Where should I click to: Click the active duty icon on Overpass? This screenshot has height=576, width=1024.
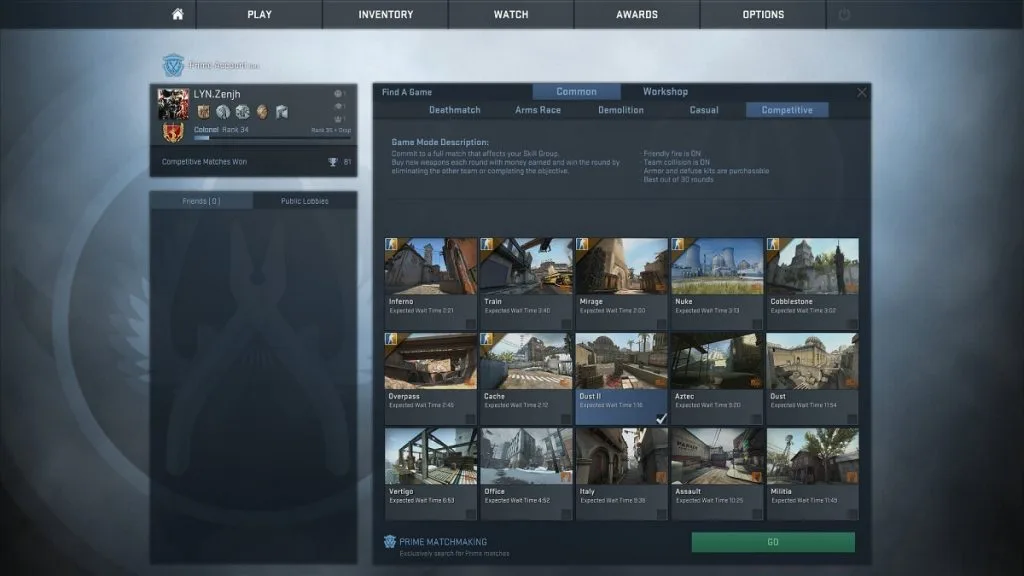[x=391, y=339]
